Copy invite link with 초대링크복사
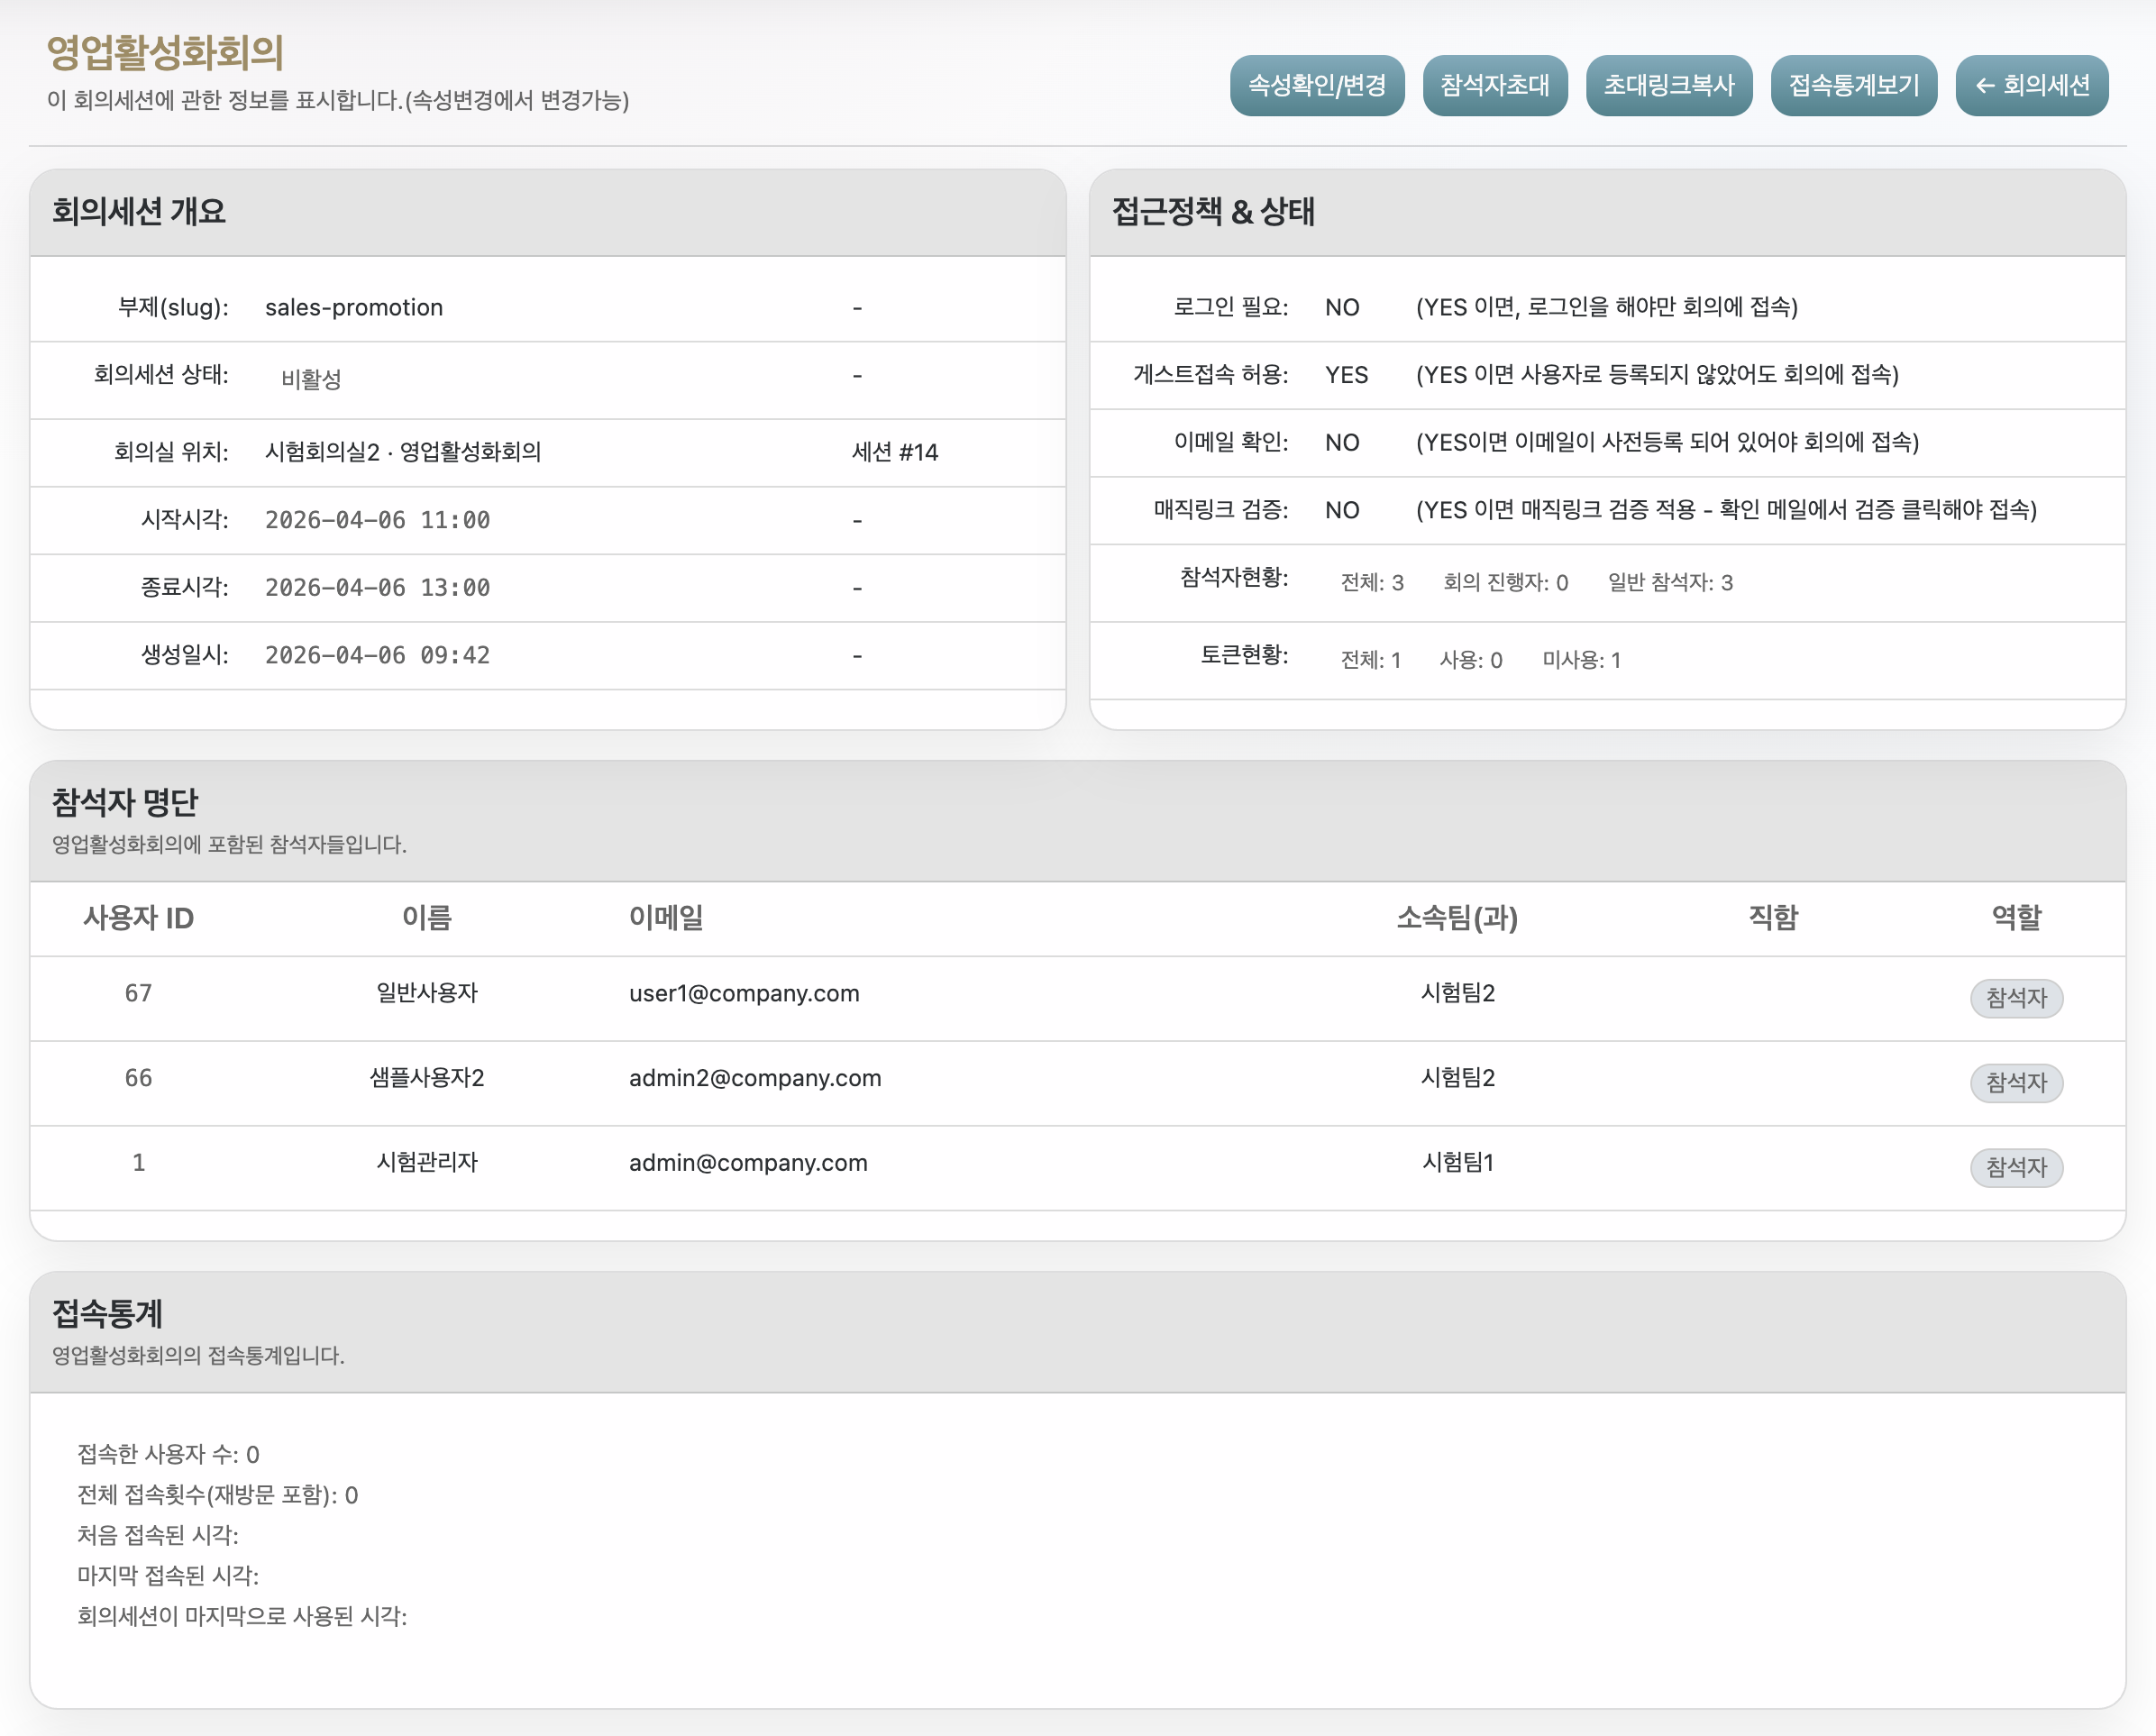Image resolution: width=2156 pixels, height=1736 pixels. click(1668, 86)
